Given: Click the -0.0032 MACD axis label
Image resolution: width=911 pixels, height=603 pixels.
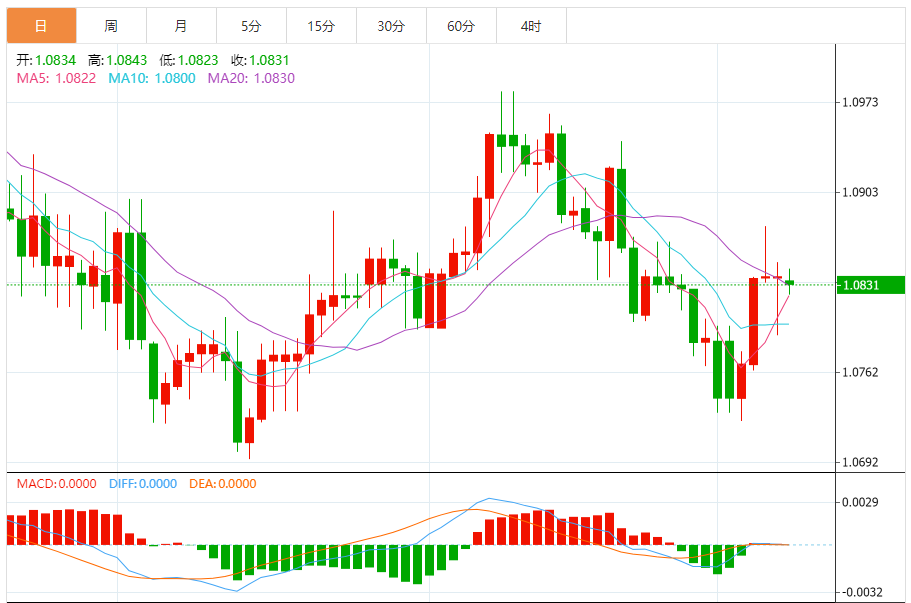Looking at the screenshot, I should (x=862, y=593).
